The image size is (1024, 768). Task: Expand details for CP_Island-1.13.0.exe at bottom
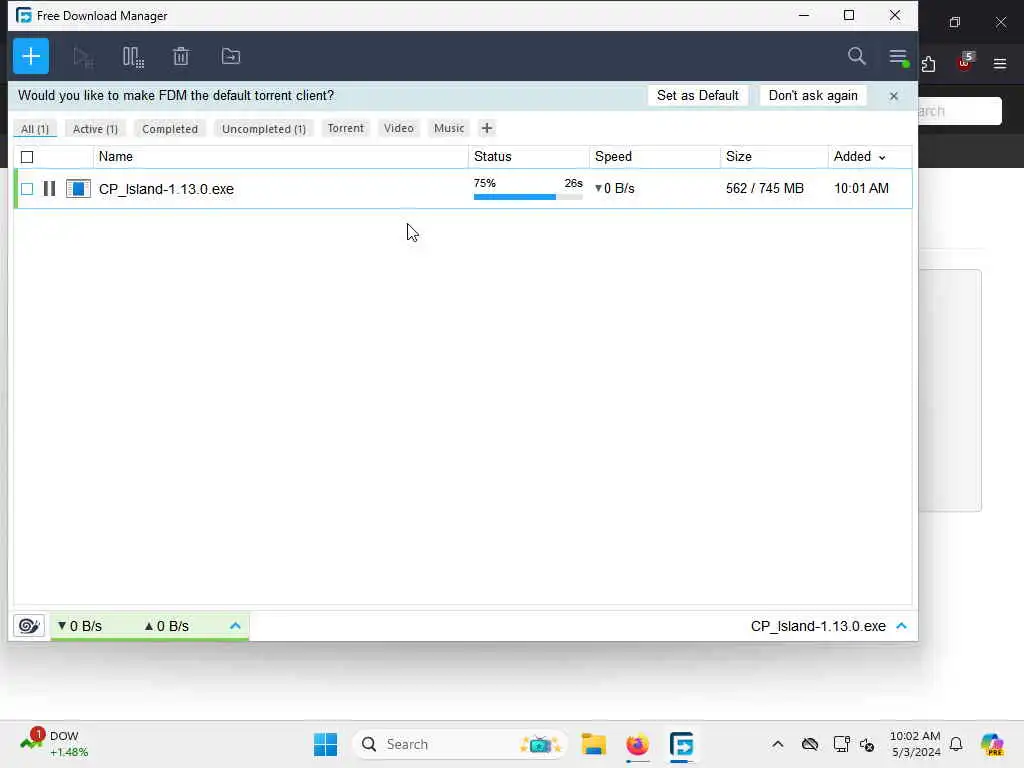(x=902, y=626)
